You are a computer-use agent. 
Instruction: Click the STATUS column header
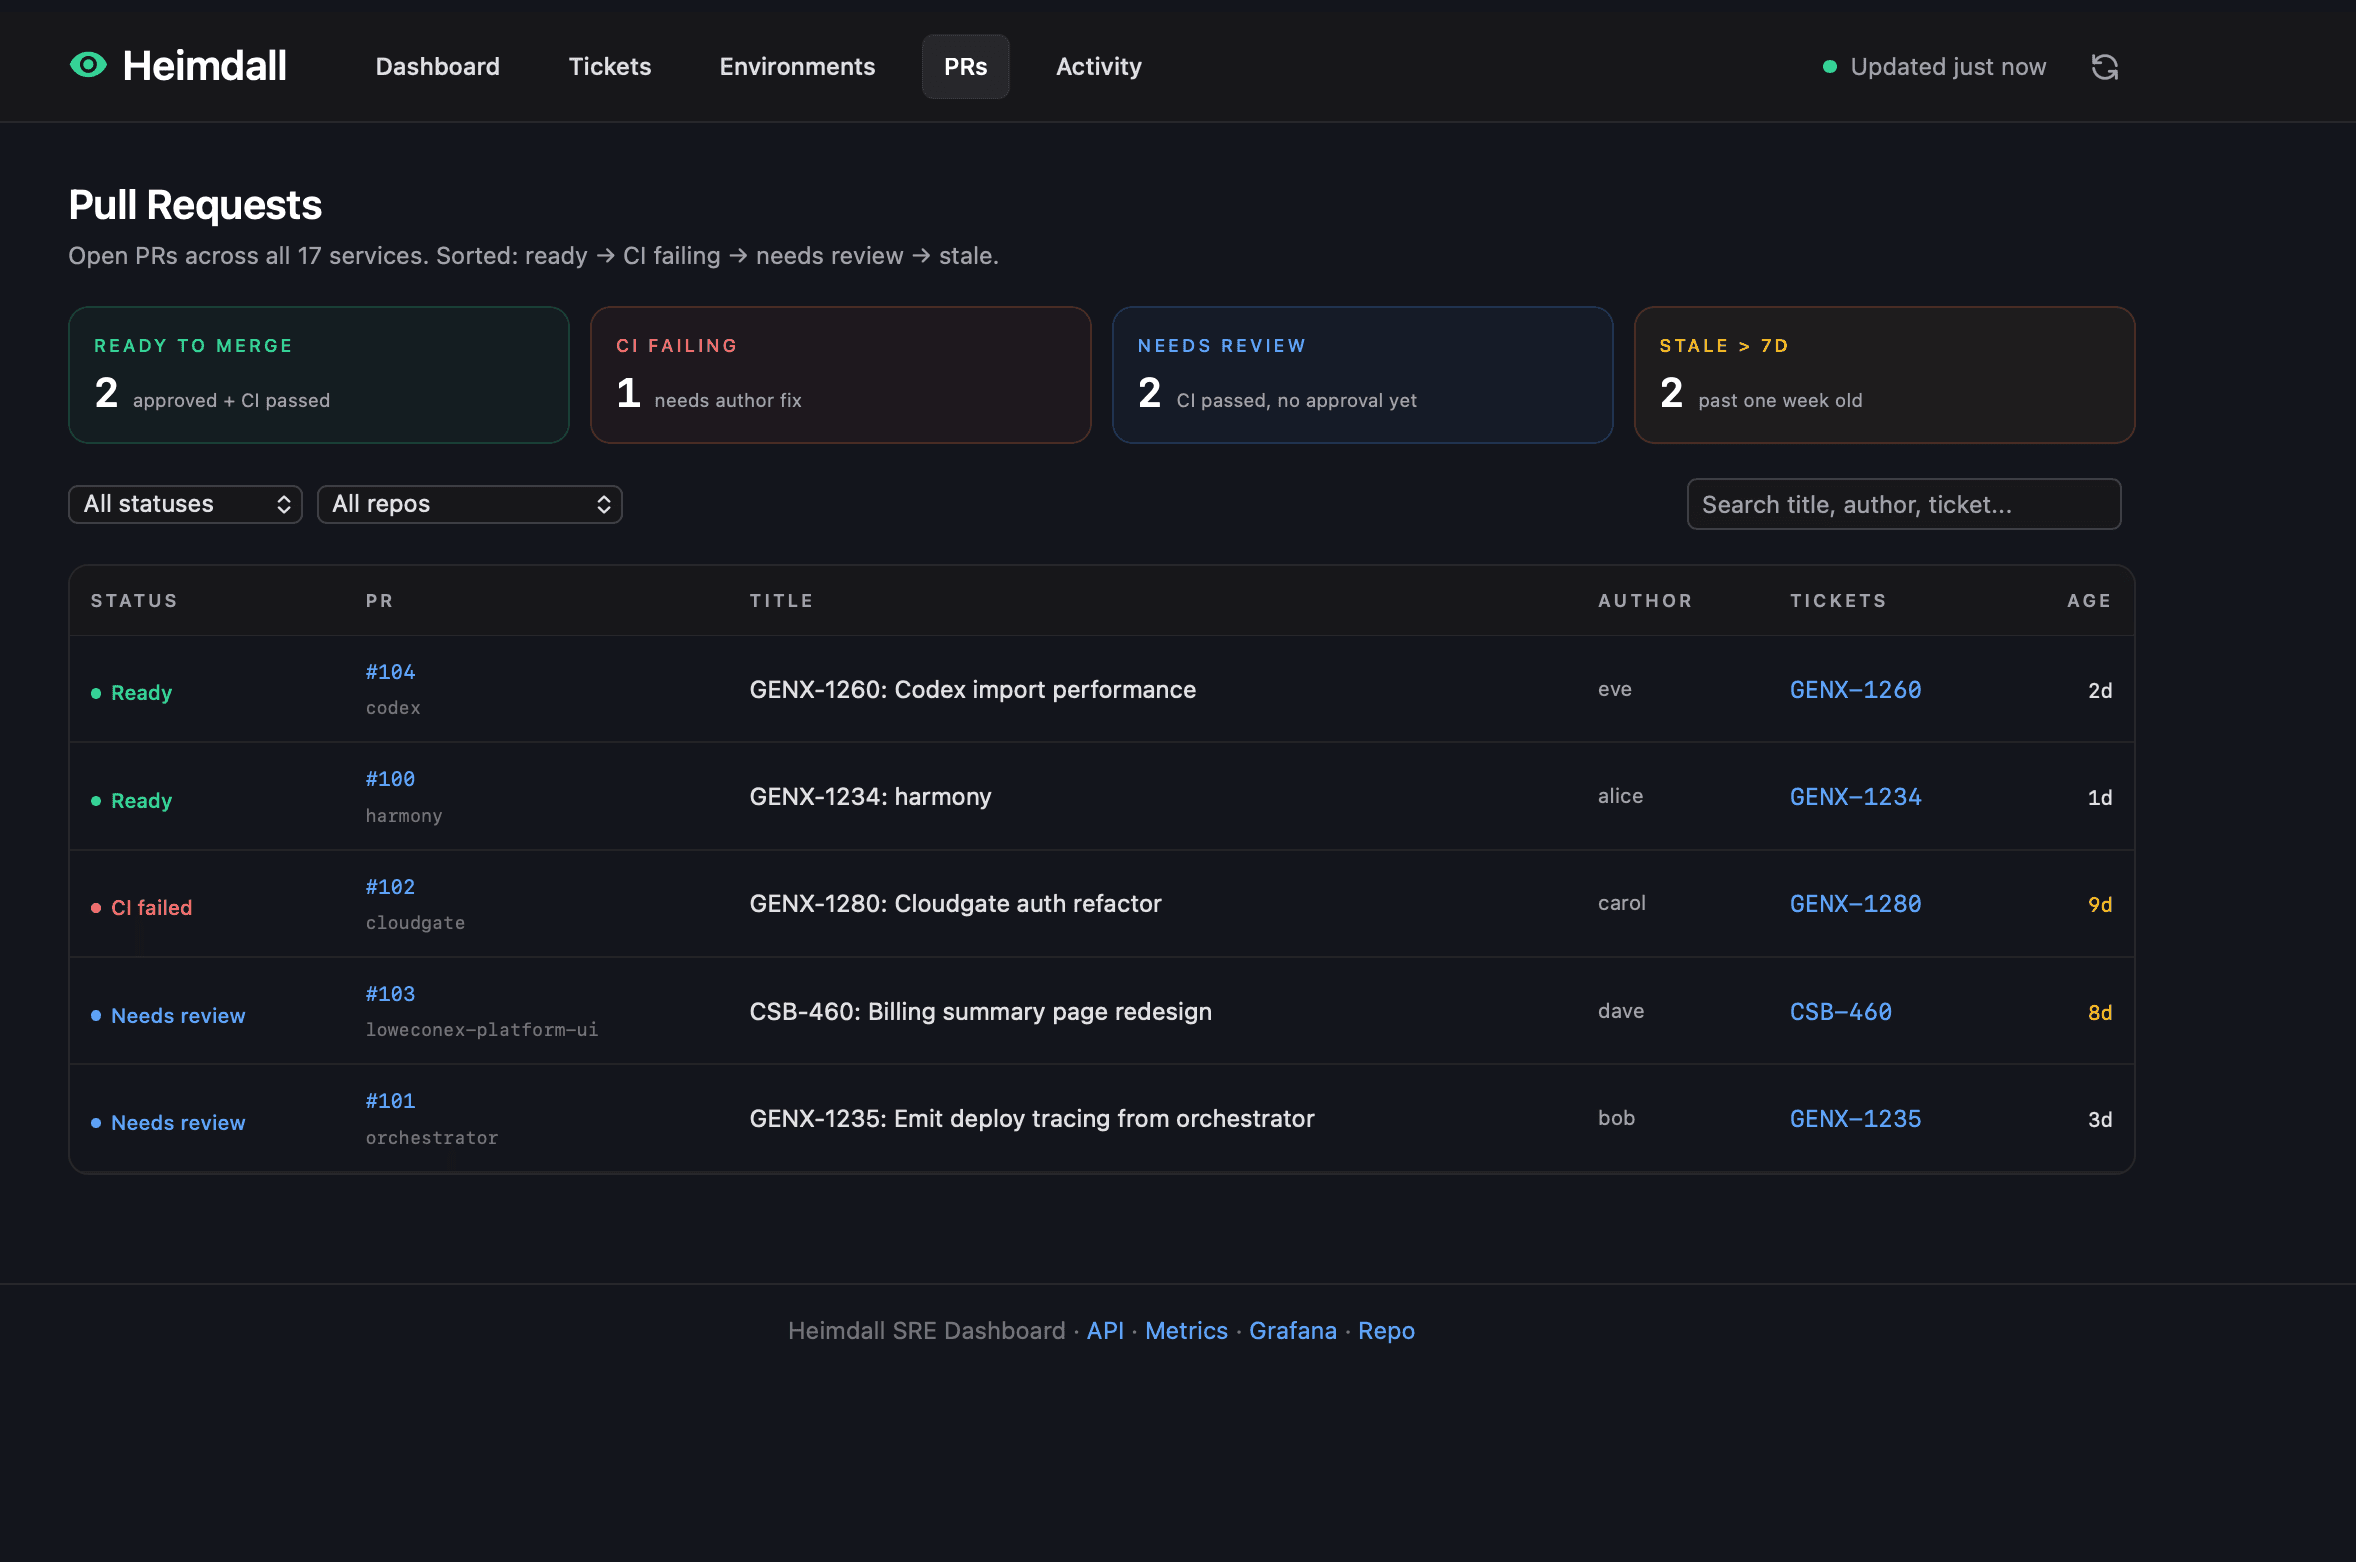point(134,601)
